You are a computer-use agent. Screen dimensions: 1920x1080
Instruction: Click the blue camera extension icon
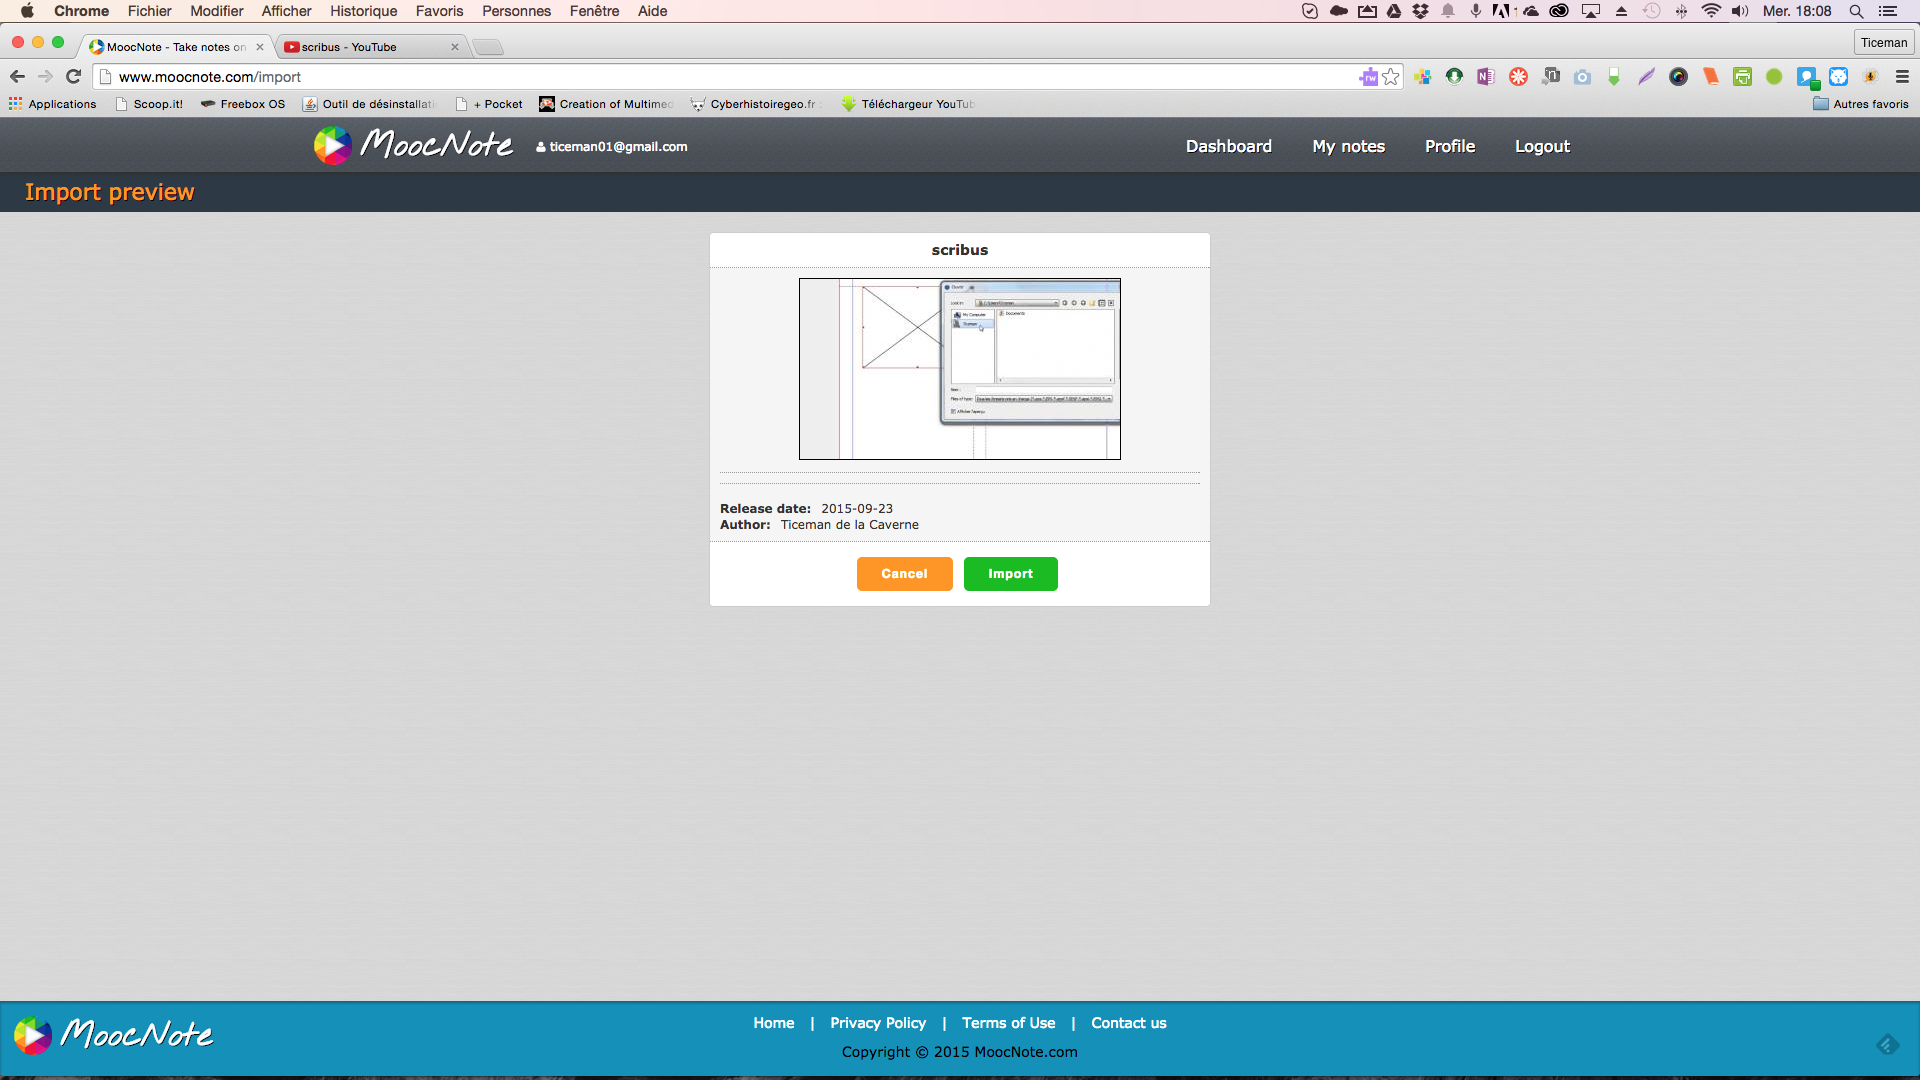1582,77
